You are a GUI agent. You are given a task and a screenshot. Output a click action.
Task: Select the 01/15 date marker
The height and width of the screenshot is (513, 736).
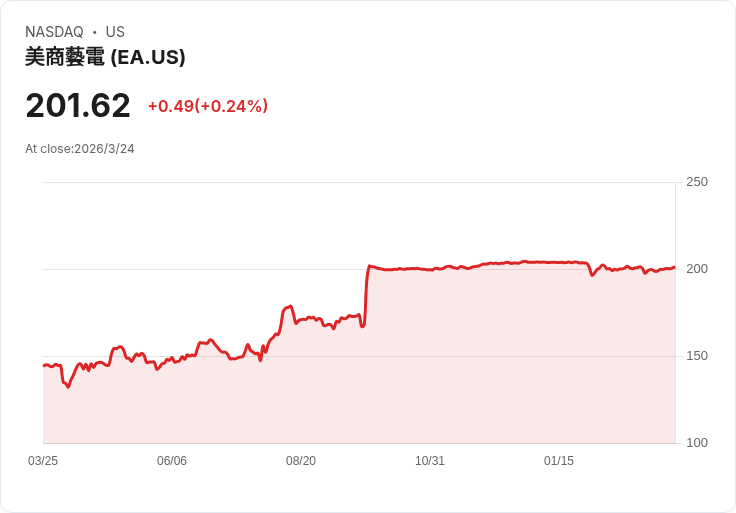[559, 461]
